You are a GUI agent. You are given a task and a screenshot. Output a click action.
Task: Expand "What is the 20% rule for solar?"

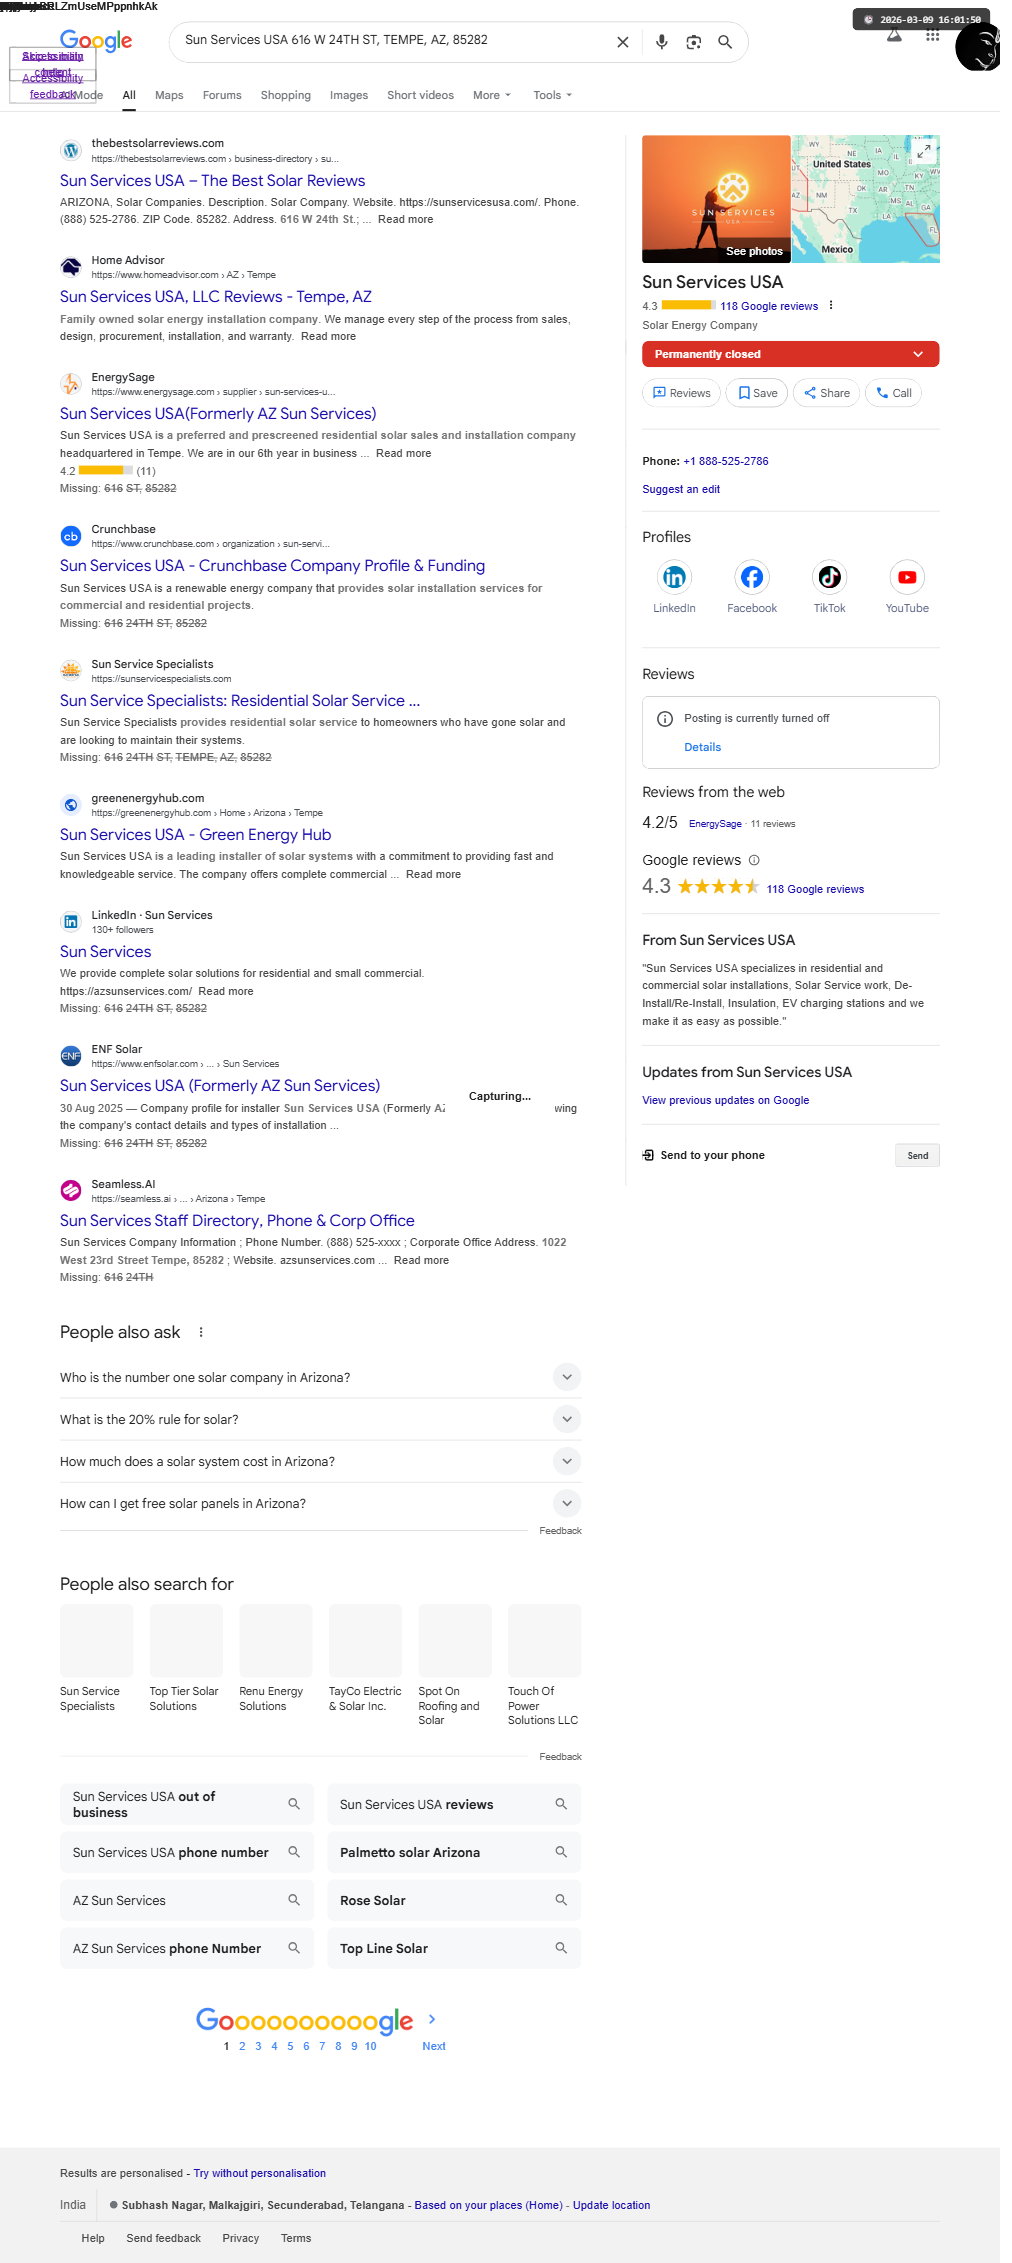(x=566, y=1419)
